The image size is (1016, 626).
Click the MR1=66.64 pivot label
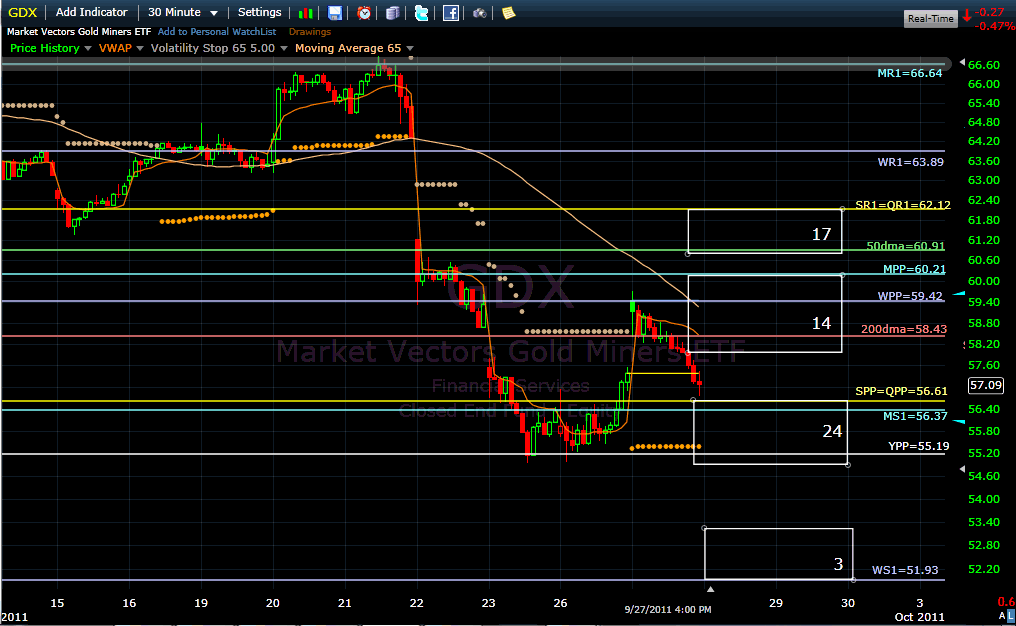tap(910, 73)
